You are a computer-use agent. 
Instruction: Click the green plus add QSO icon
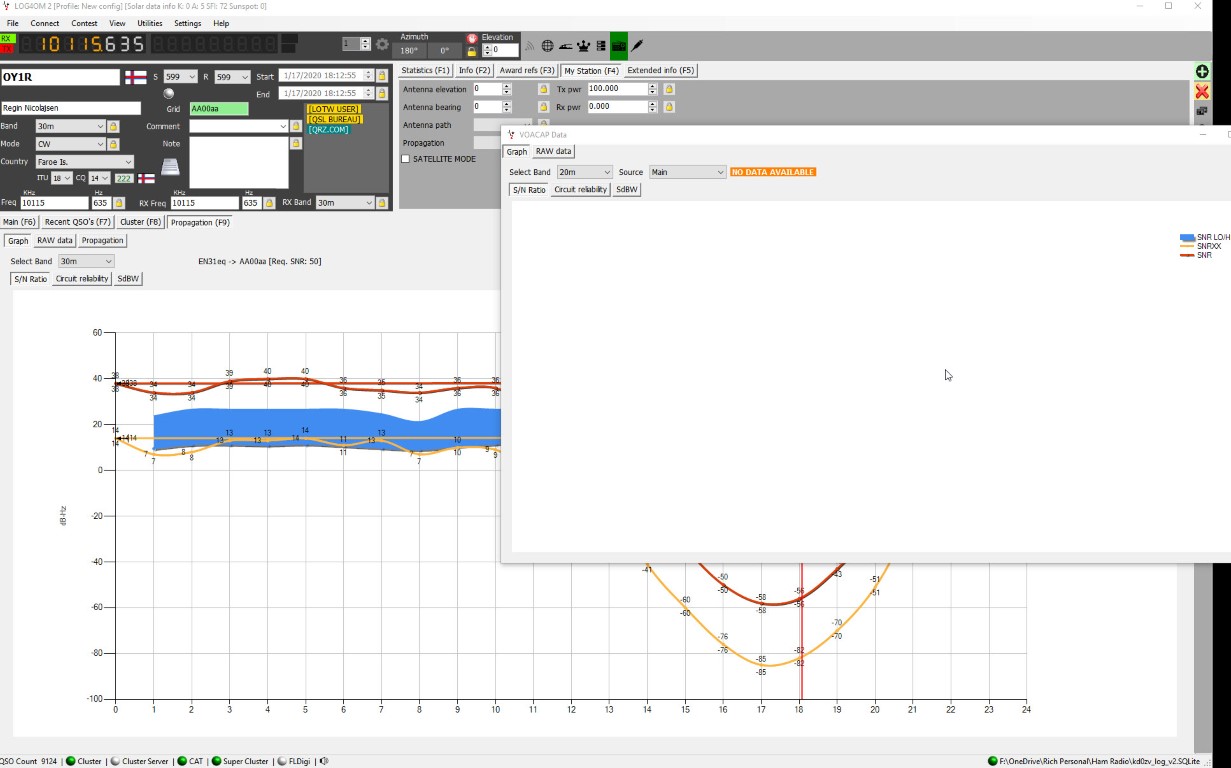click(x=1202, y=72)
